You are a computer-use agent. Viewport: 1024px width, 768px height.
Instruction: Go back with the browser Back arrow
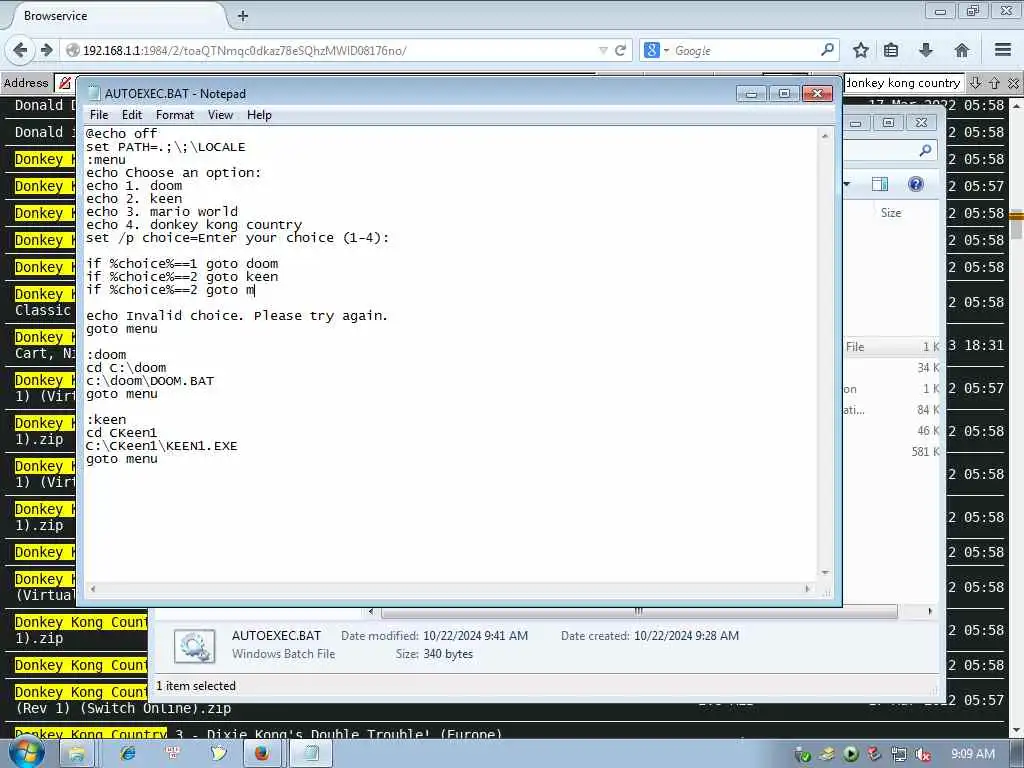[20, 50]
